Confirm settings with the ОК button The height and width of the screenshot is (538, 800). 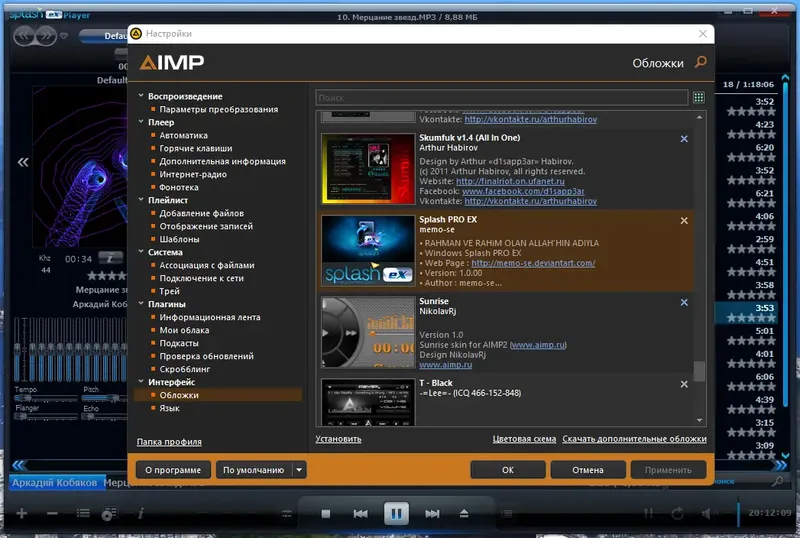pyautogui.click(x=508, y=470)
